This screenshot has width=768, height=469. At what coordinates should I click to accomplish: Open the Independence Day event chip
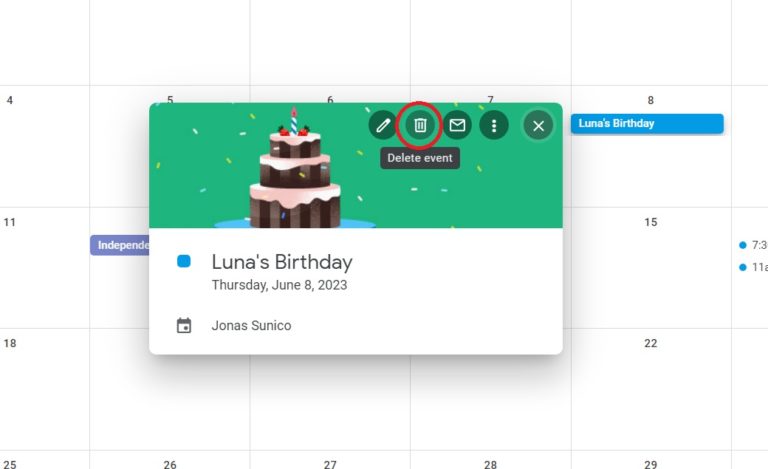point(120,245)
